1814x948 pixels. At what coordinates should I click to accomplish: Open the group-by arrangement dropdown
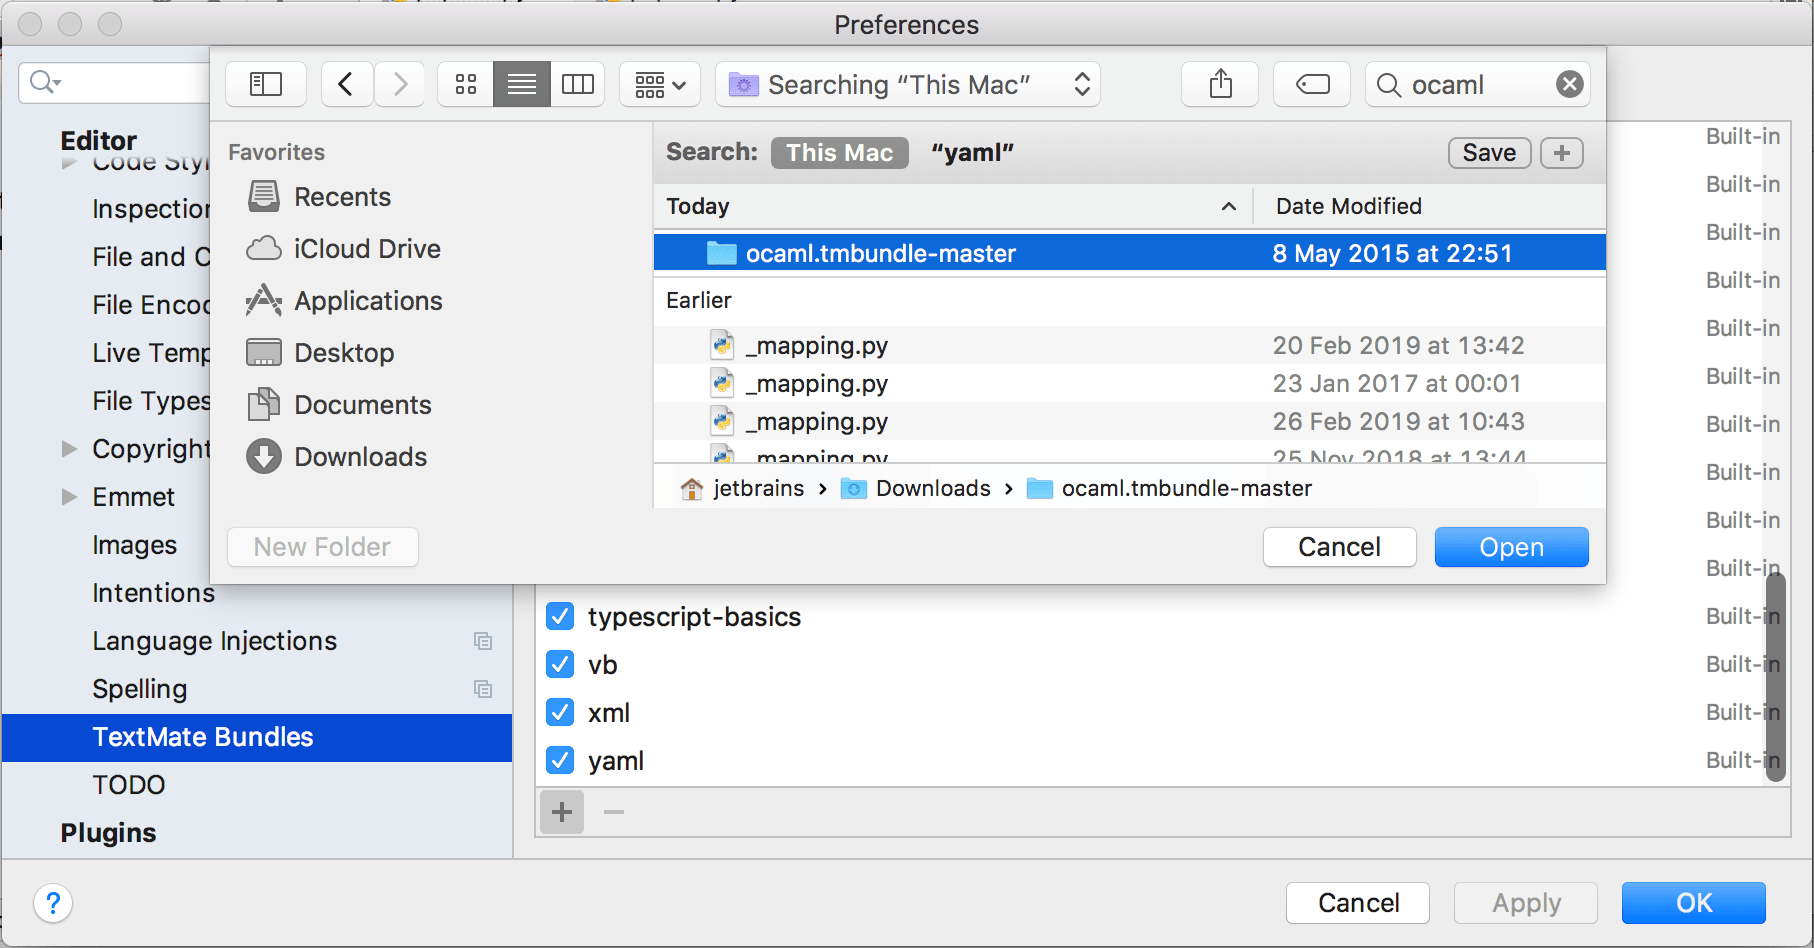point(660,84)
